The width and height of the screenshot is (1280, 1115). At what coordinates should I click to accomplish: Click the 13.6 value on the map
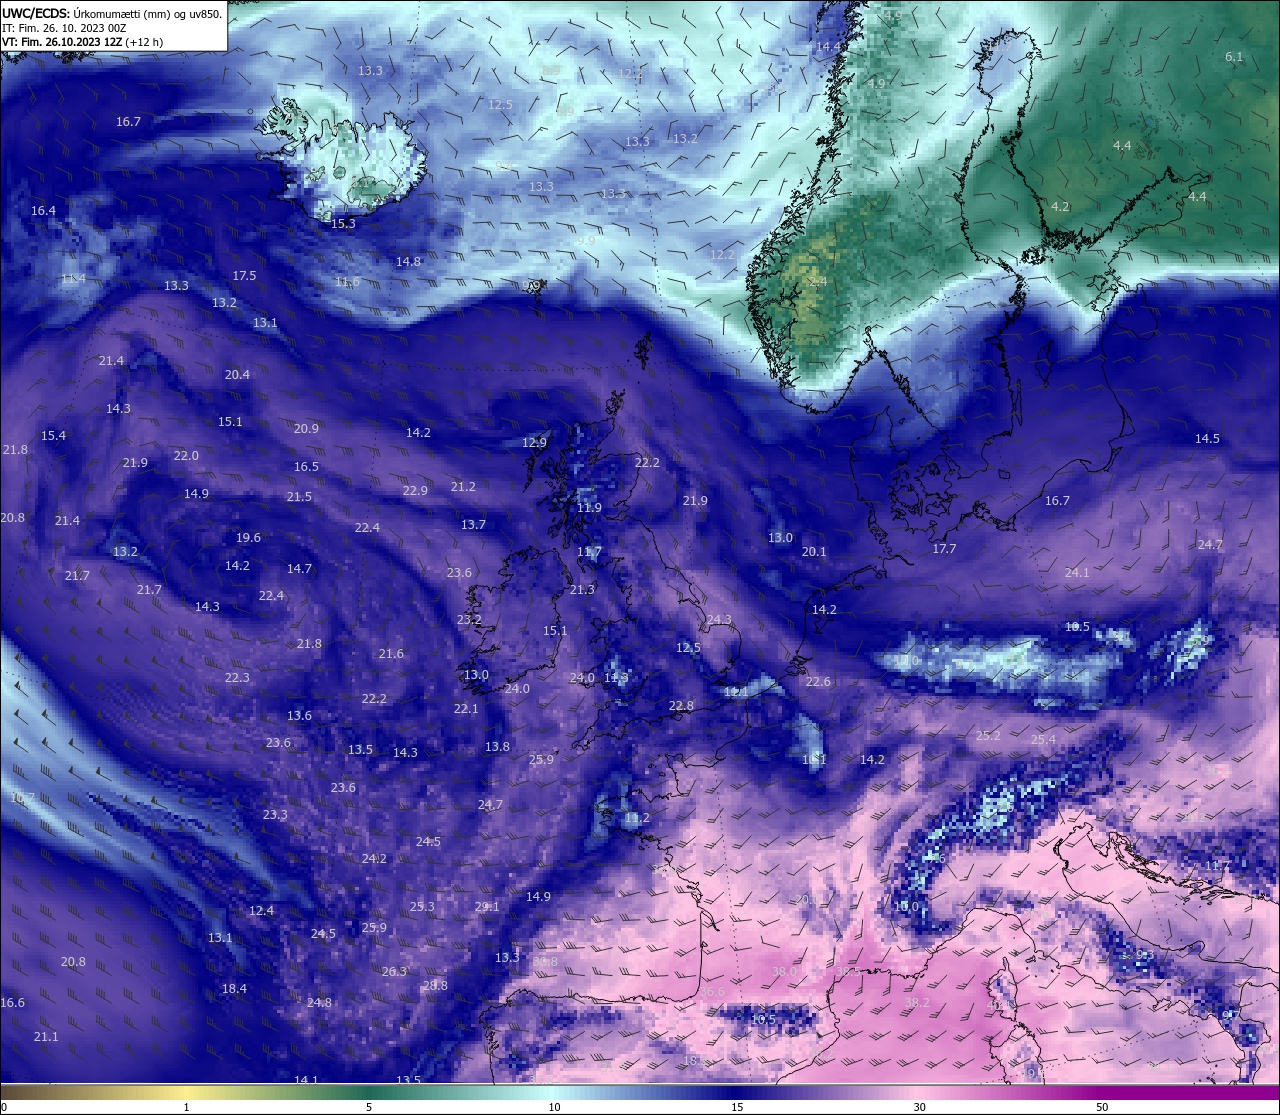click(299, 716)
